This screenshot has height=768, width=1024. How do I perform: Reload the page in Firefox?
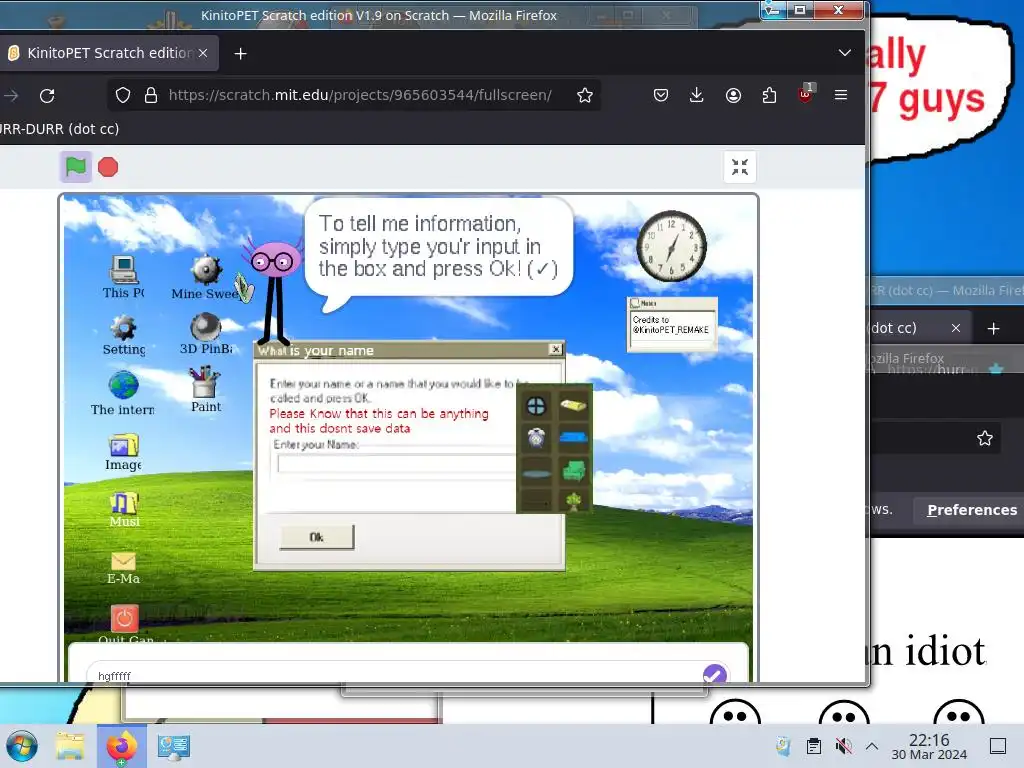(x=47, y=95)
